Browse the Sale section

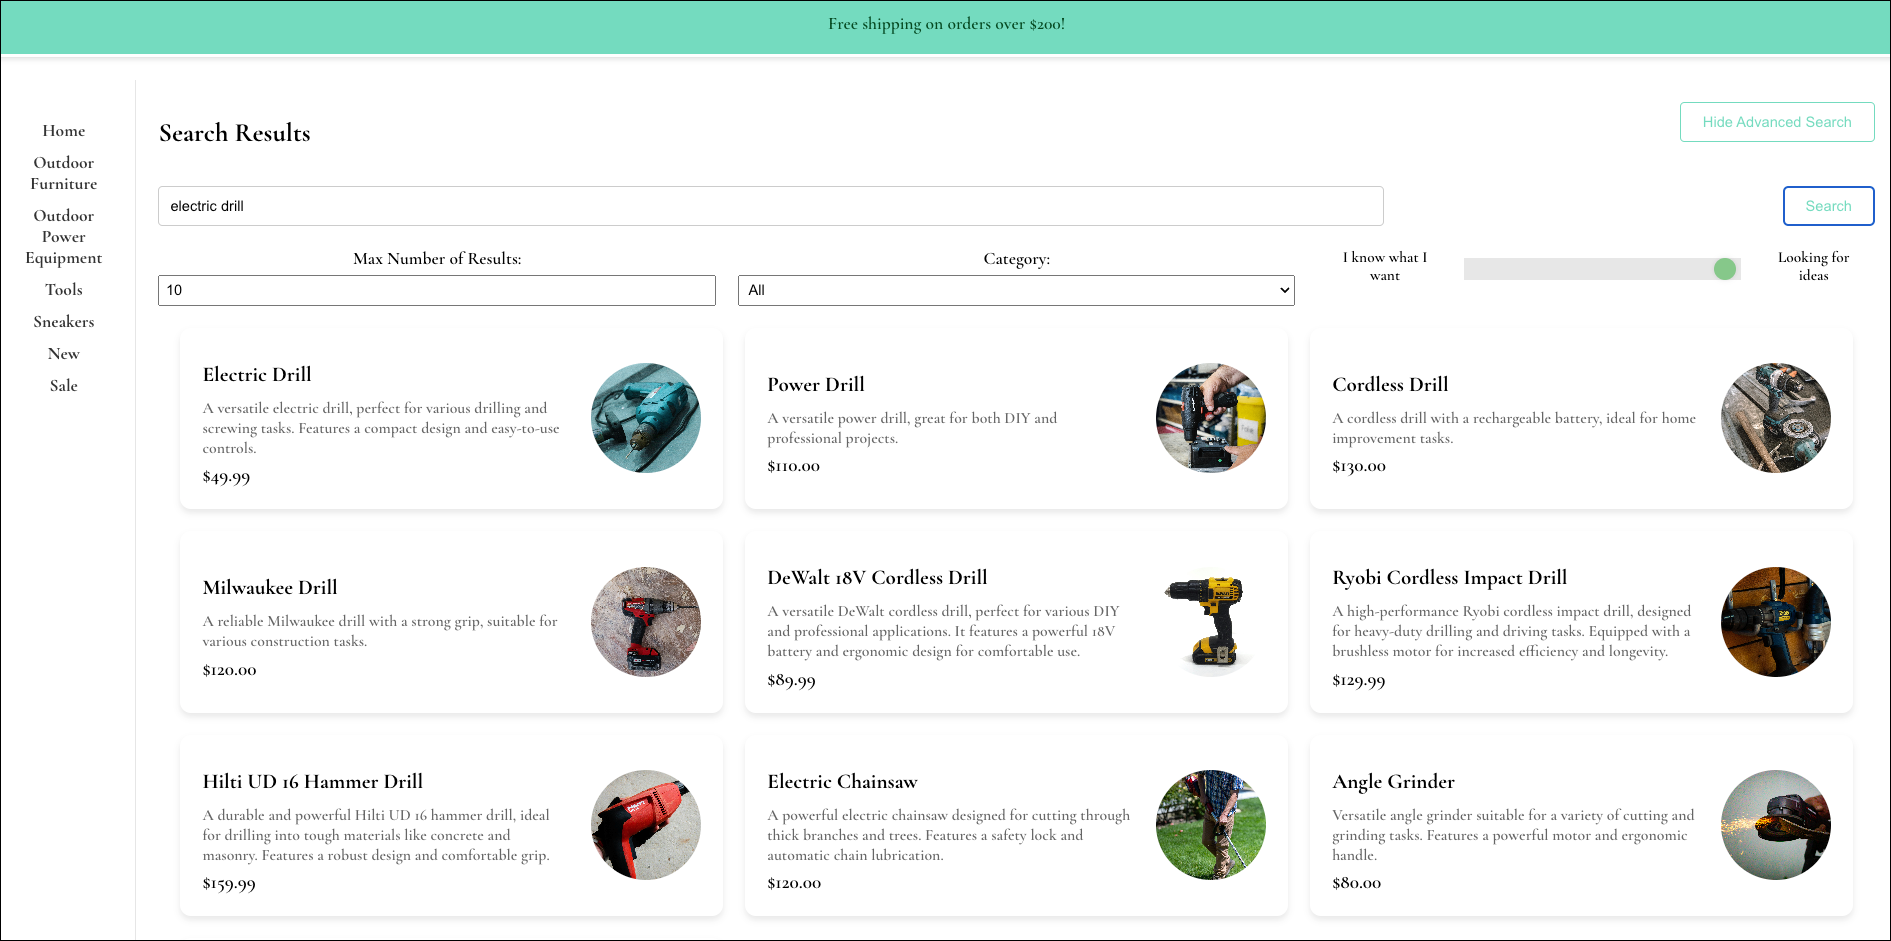point(63,385)
